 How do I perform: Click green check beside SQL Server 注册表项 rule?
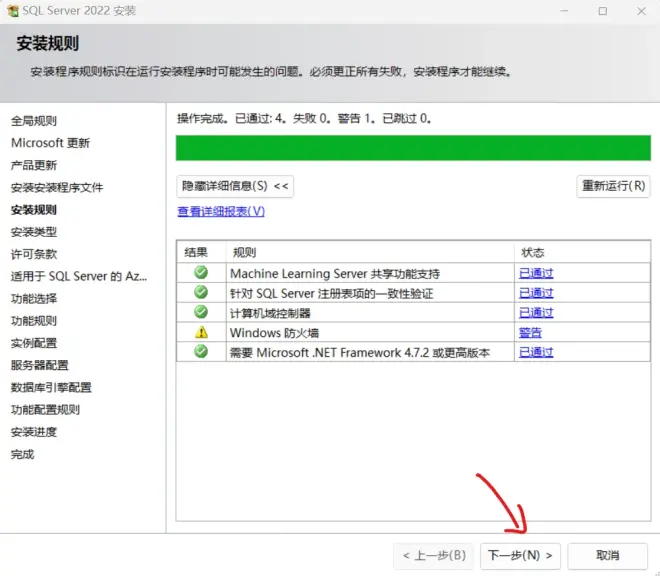[x=201, y=292]
